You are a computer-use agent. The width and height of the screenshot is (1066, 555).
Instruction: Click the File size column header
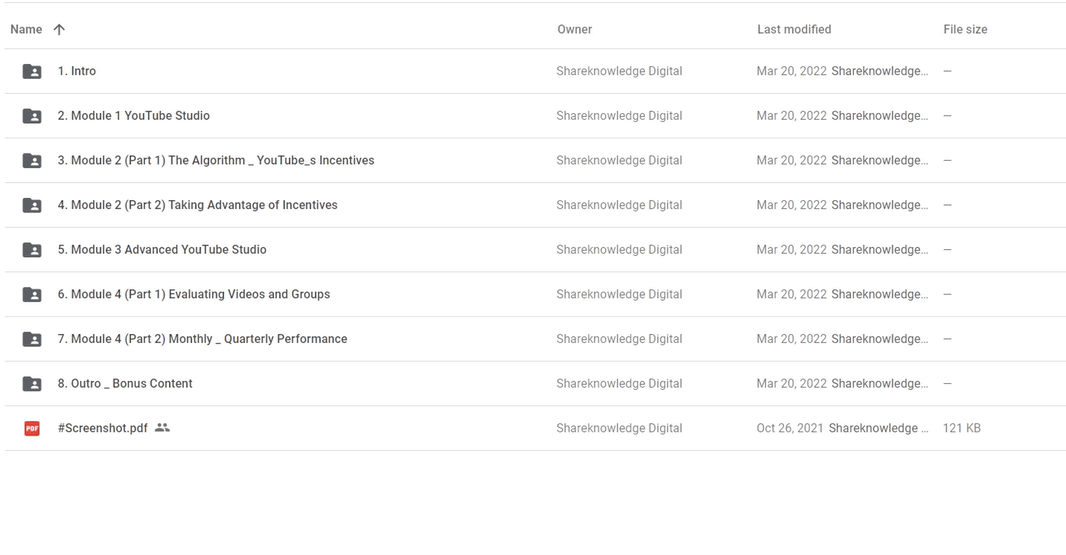pyautogui.click(x=965, y=29)
